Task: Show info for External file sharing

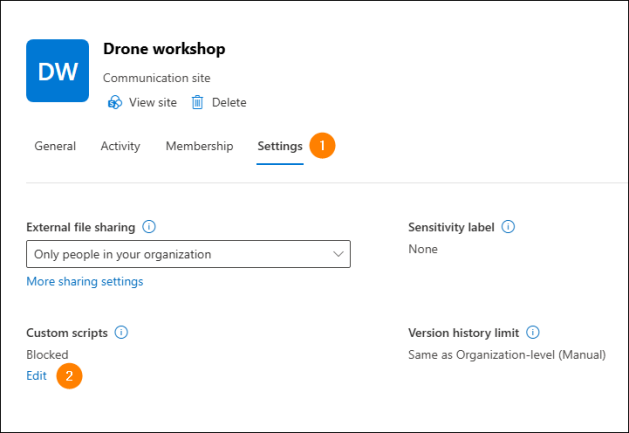Action: 149,227
